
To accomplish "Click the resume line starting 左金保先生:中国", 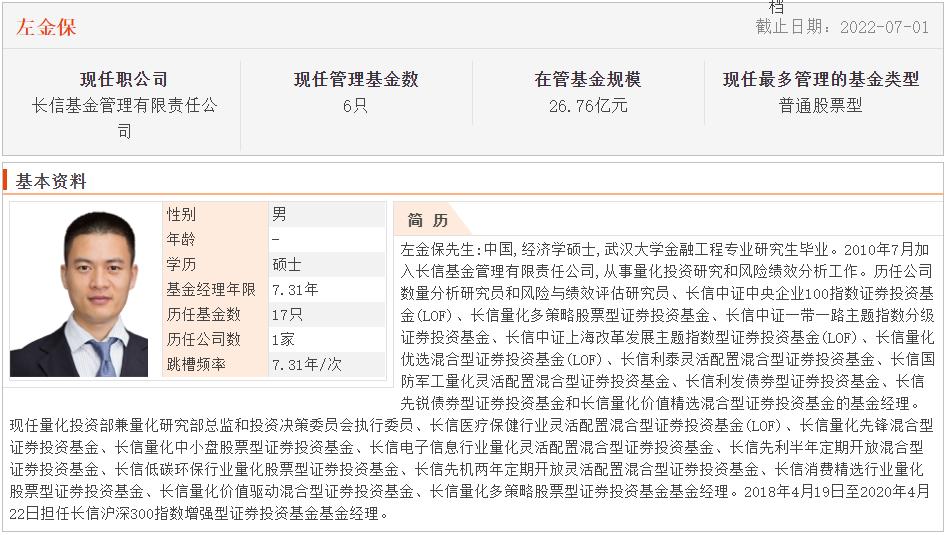I will pyautogui.click(x=665, y=249).
